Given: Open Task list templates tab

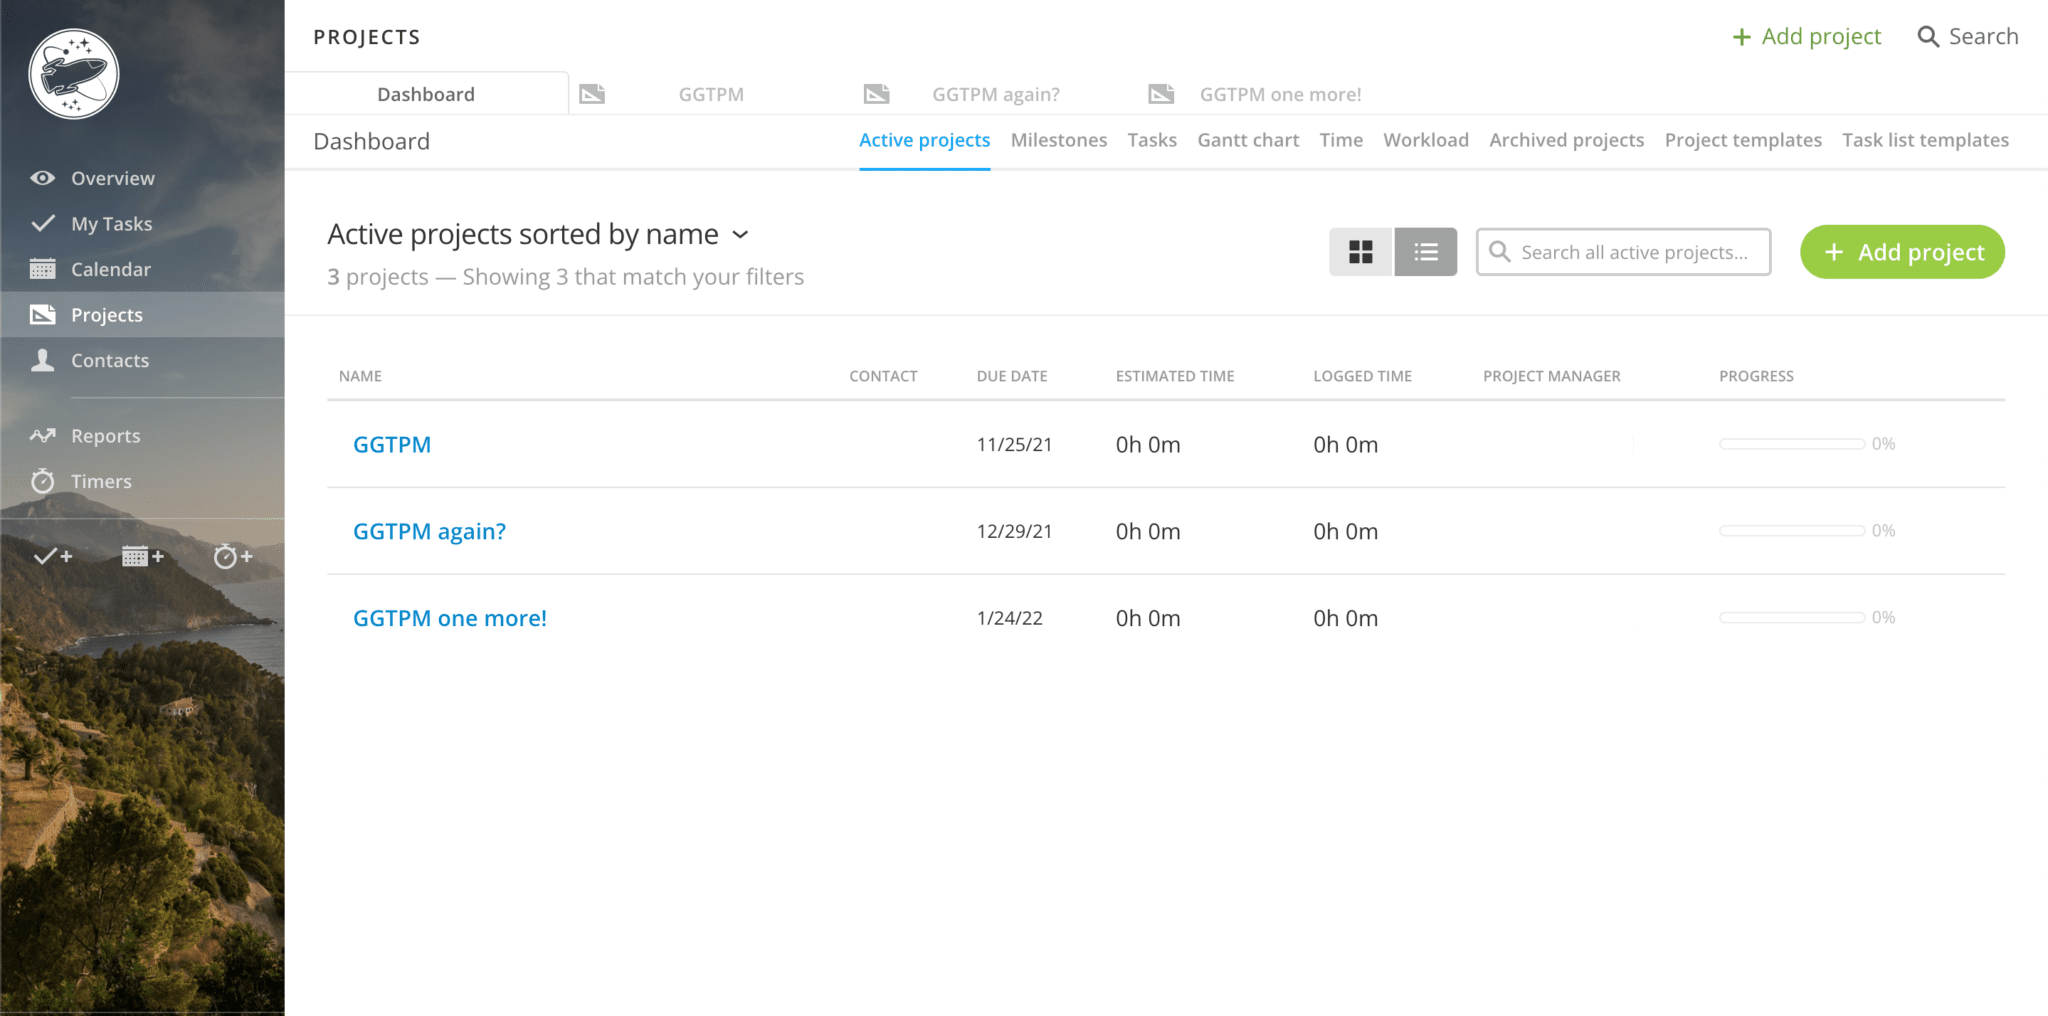Looking at the screenshot, I should coord(1925,140).
